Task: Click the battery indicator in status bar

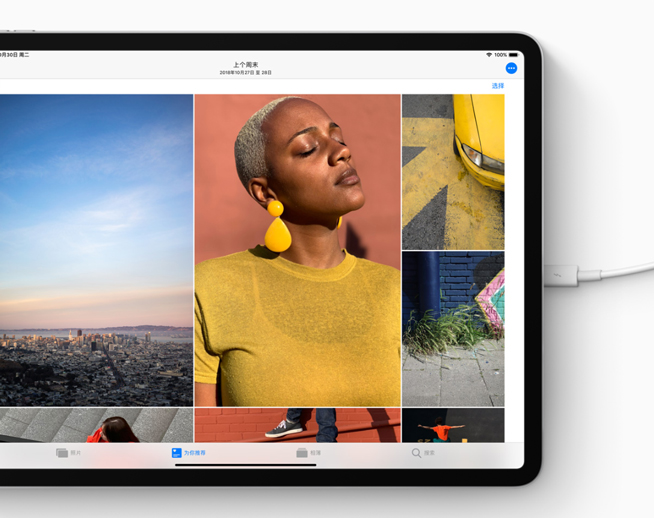Action: (514, 55)
